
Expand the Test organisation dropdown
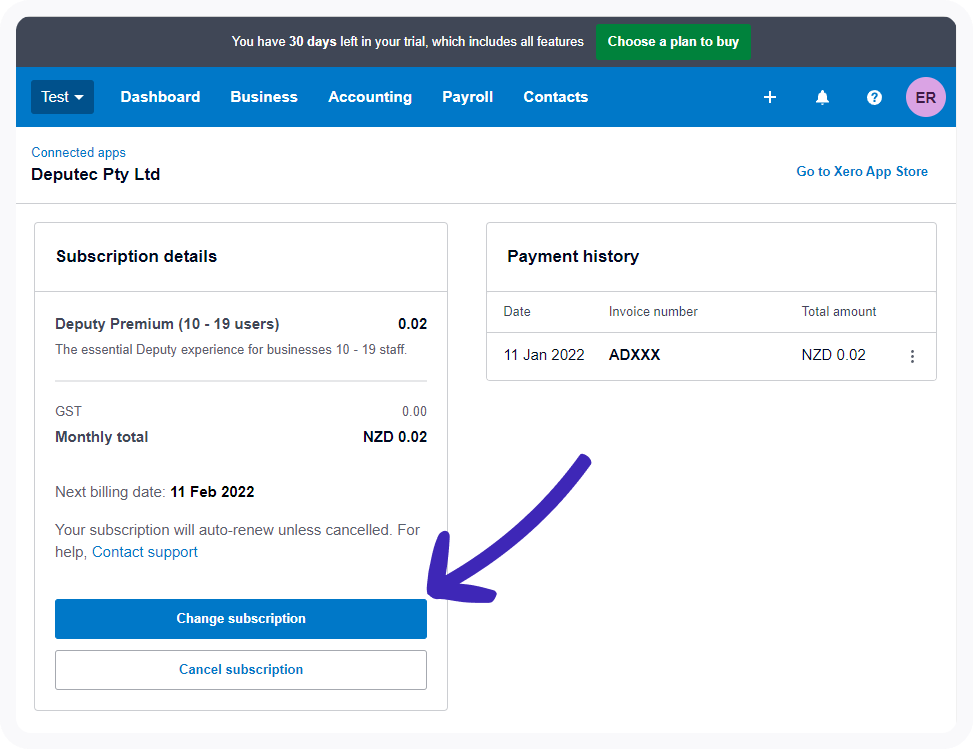[x=63, y=97]
